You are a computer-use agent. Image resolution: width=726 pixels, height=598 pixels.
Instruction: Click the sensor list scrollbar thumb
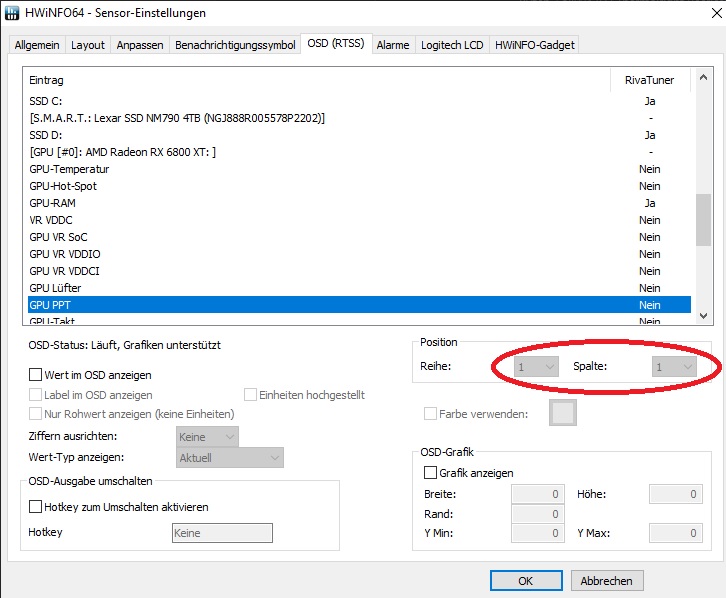coord(703,220)
